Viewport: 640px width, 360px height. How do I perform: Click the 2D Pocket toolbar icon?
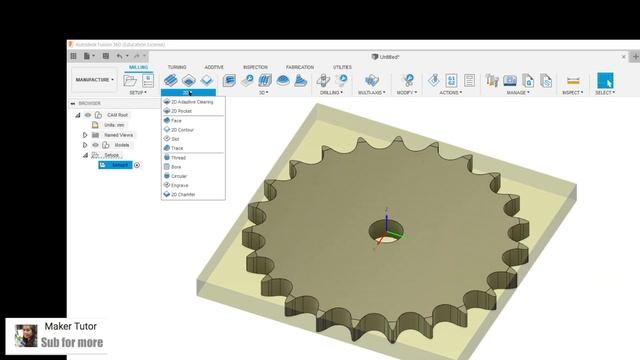189,80
